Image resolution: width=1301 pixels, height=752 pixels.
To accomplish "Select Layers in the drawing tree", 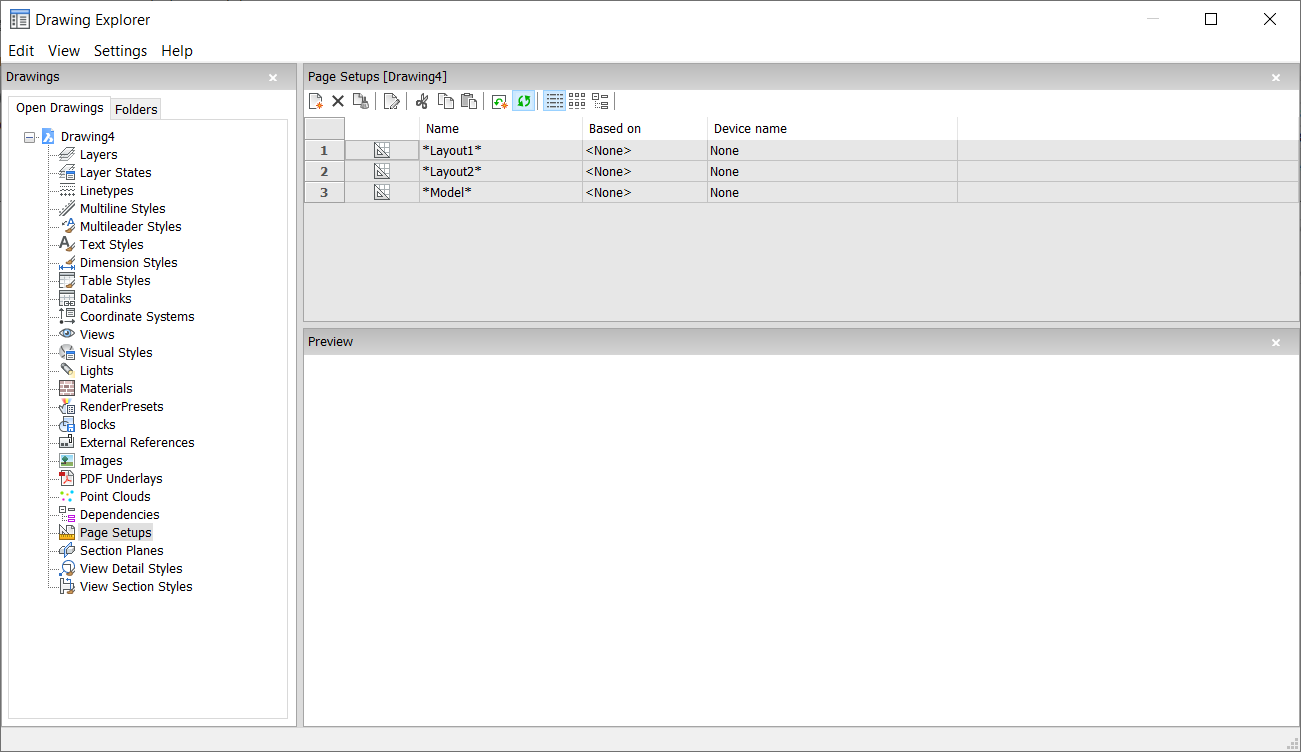I will pyautogui.click(x=98, y=155).
